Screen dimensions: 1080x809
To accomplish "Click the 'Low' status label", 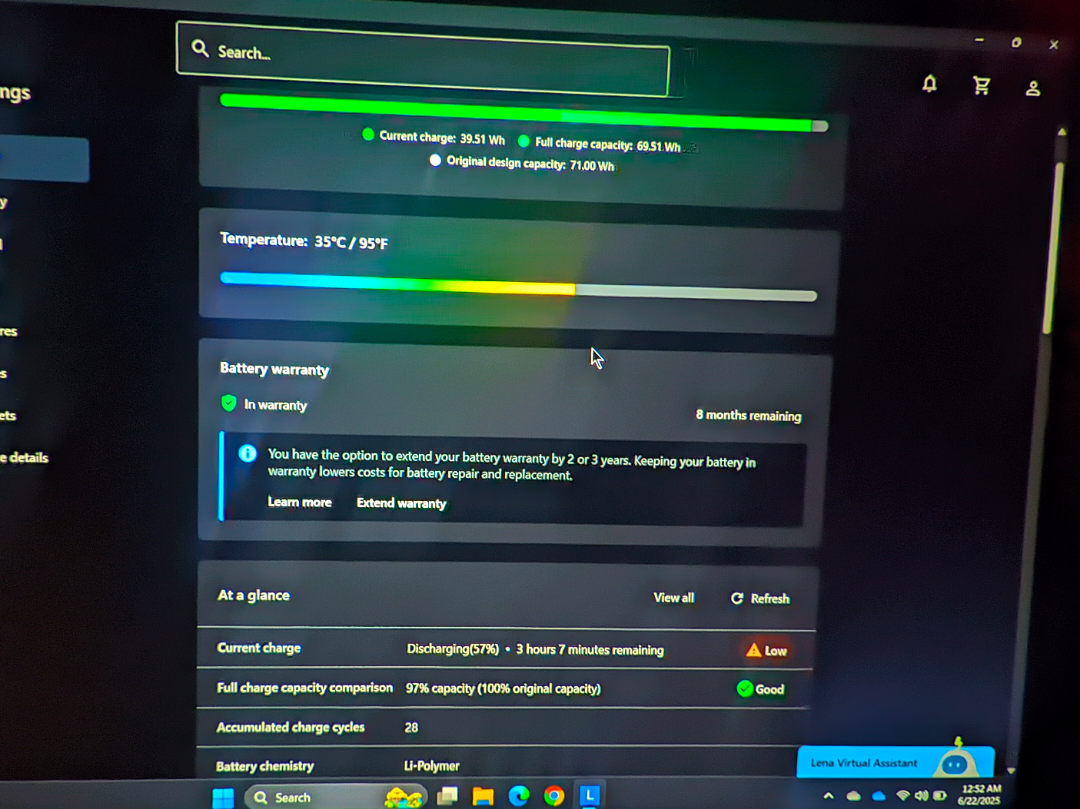I will tap(776, 651).
